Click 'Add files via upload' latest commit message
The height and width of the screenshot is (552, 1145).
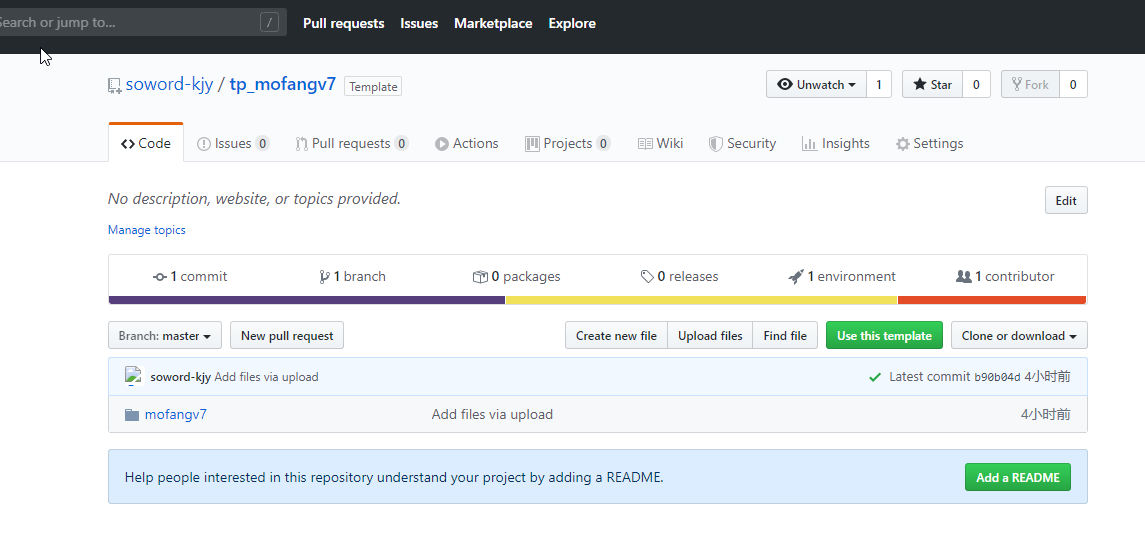[x=267, y=377]
